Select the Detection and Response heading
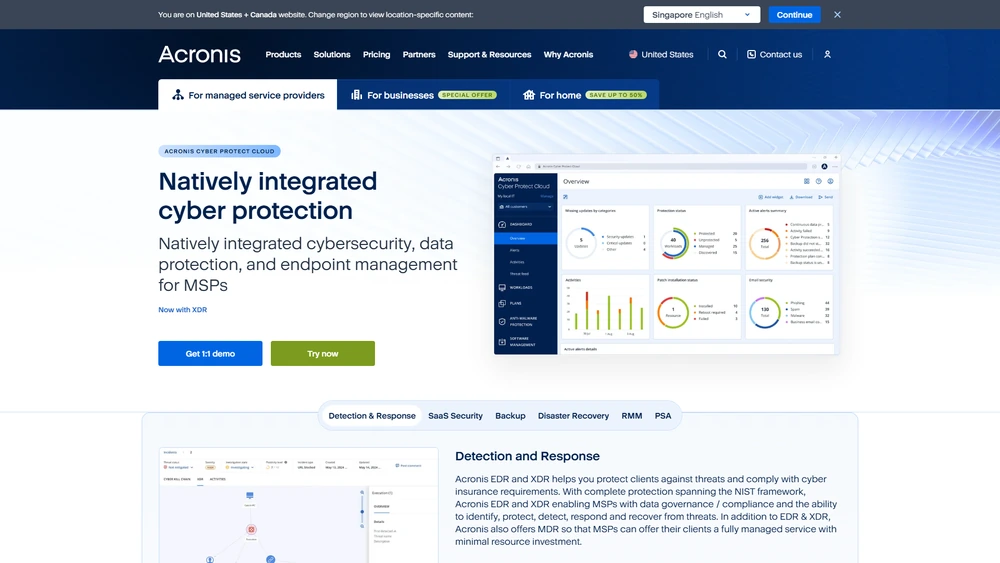This screenshot has width=1000, height=563. [x=527, y=456]
